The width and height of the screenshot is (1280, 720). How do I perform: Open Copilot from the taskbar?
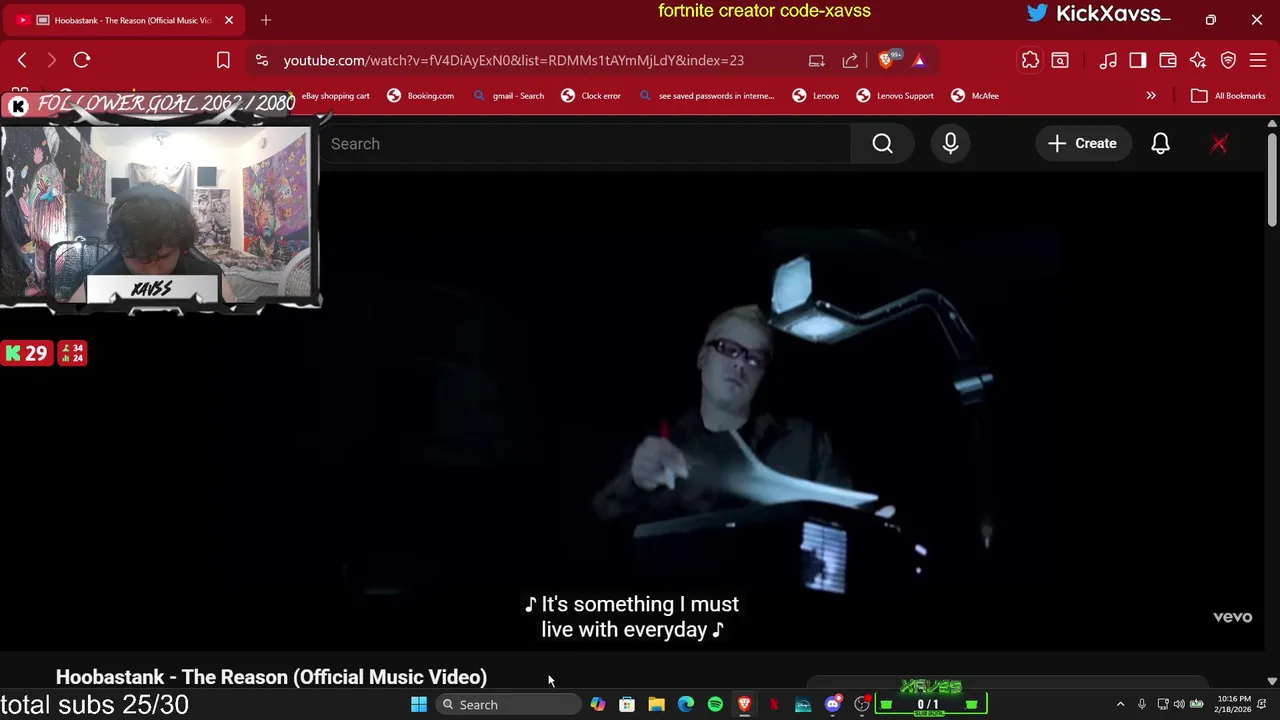[597, 705]
